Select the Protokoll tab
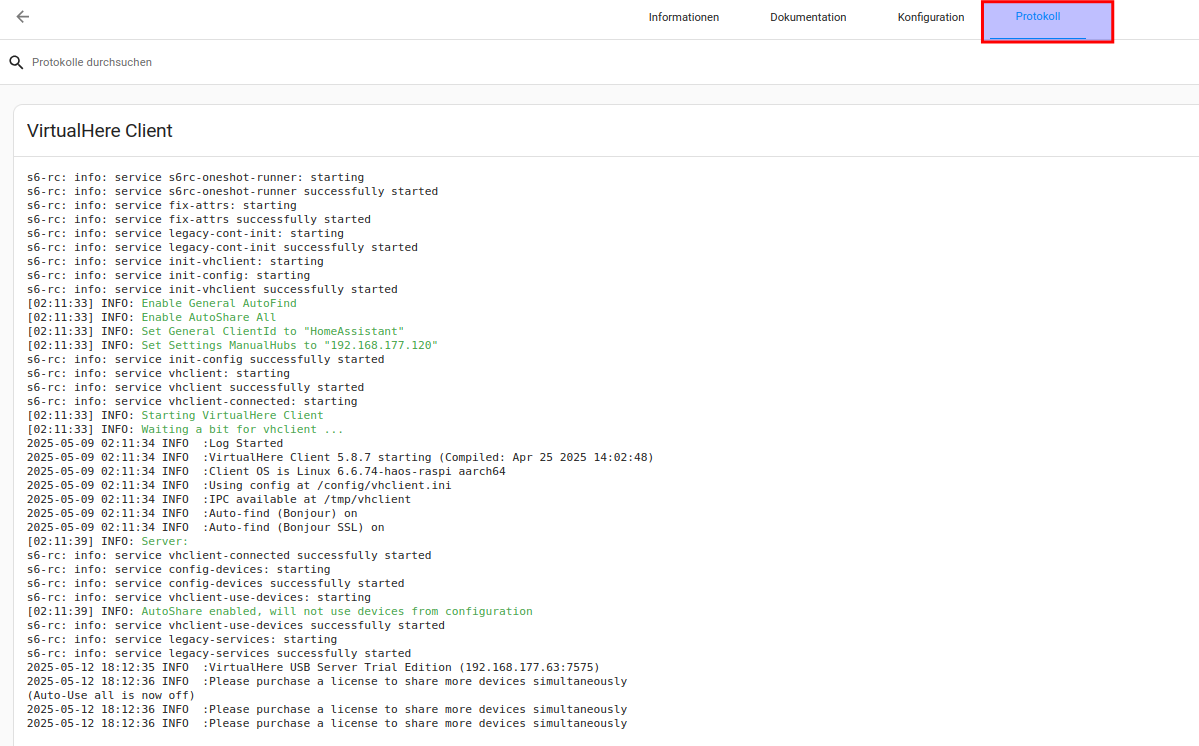The image size is (1199, 746). (1037, 17)
